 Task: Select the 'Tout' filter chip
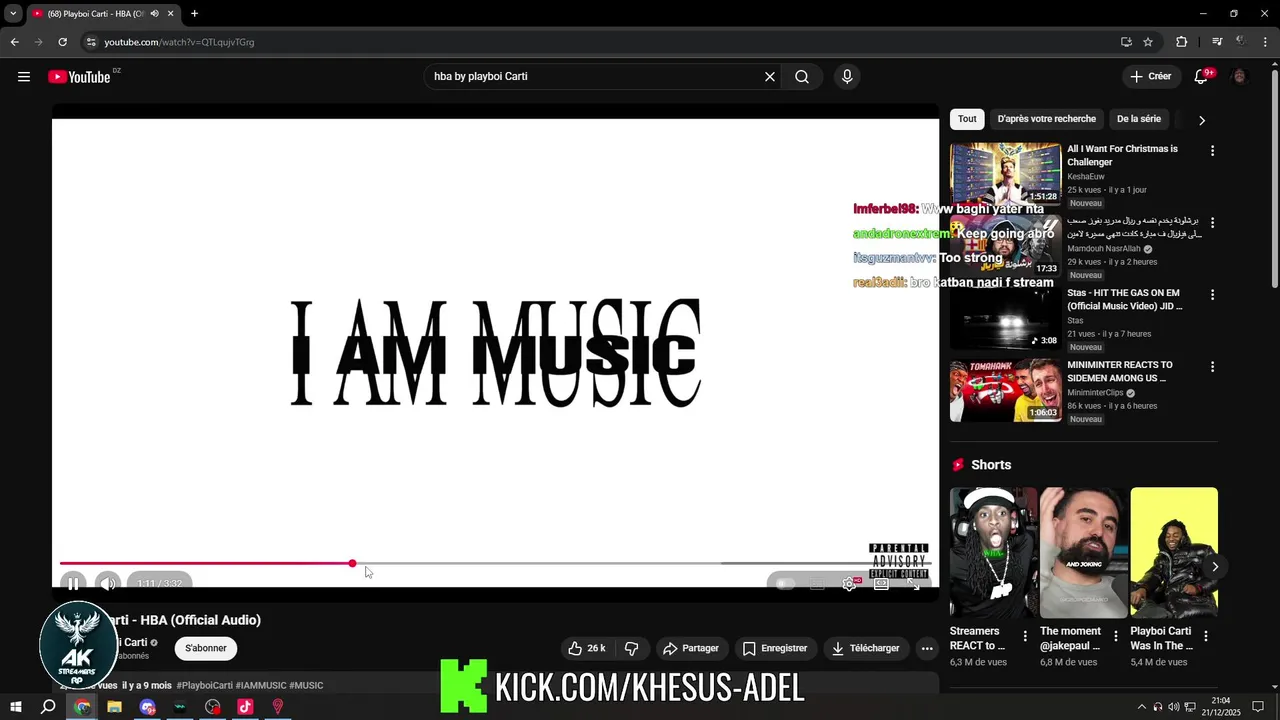click(967, 119)
